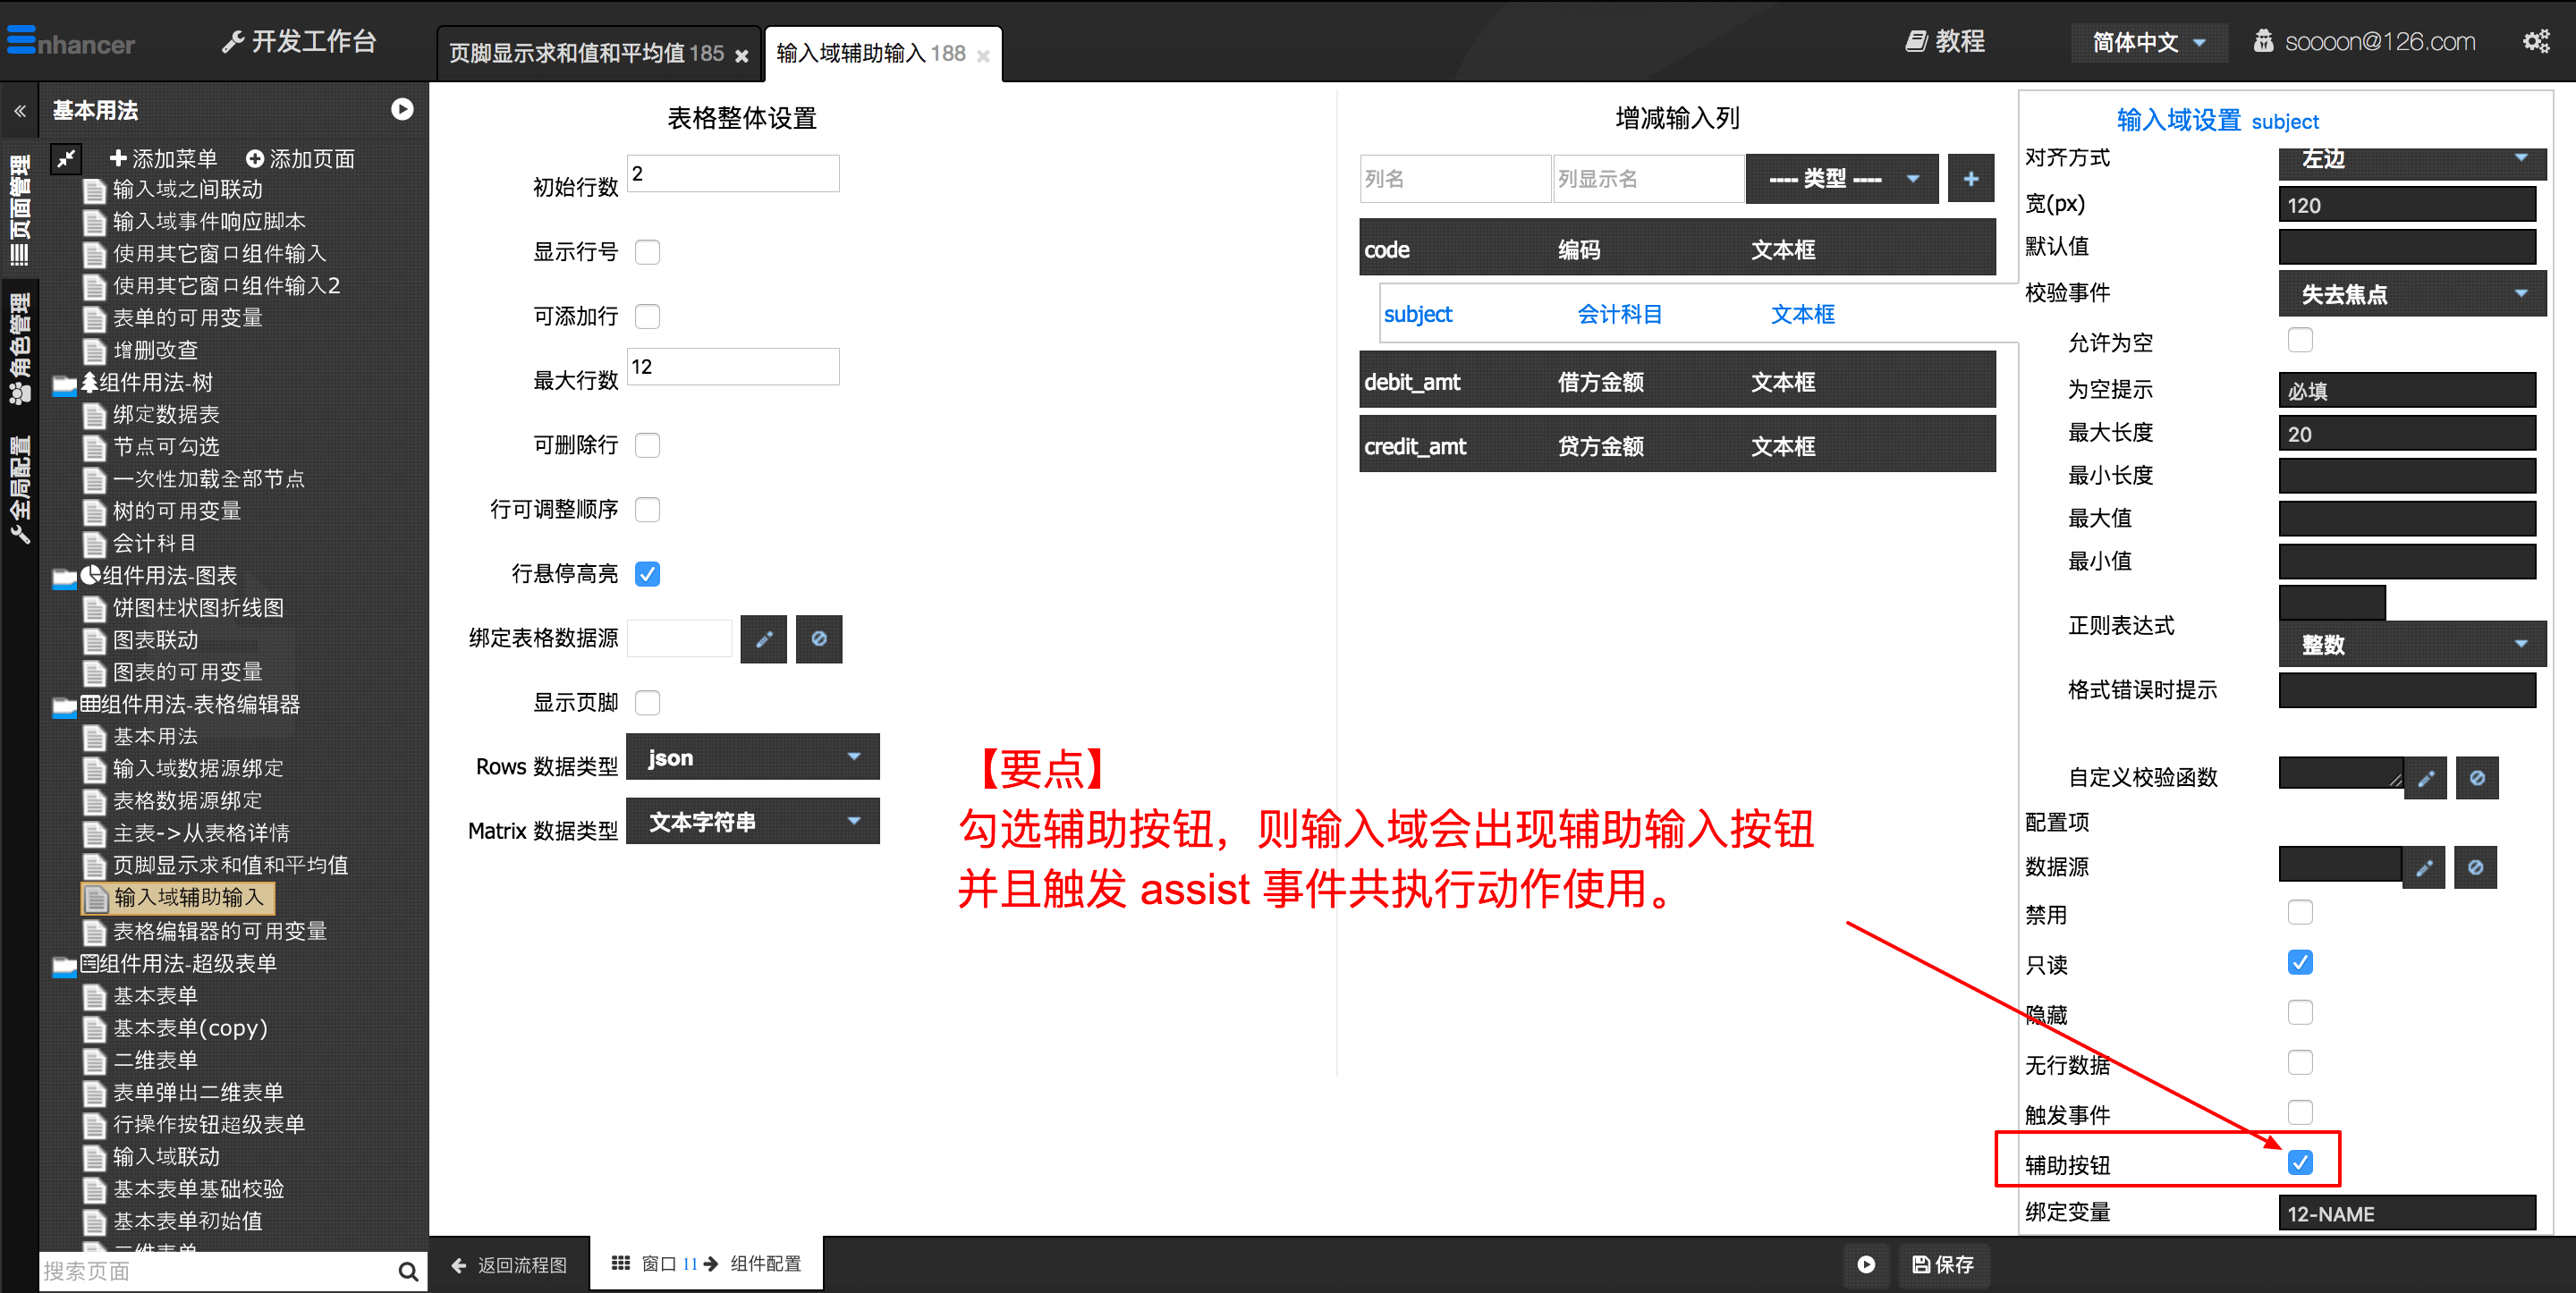This screenshot has width=2576, height=1293.
Task: Enable the 显示行号 checkbox
Action: coord(648,252)
